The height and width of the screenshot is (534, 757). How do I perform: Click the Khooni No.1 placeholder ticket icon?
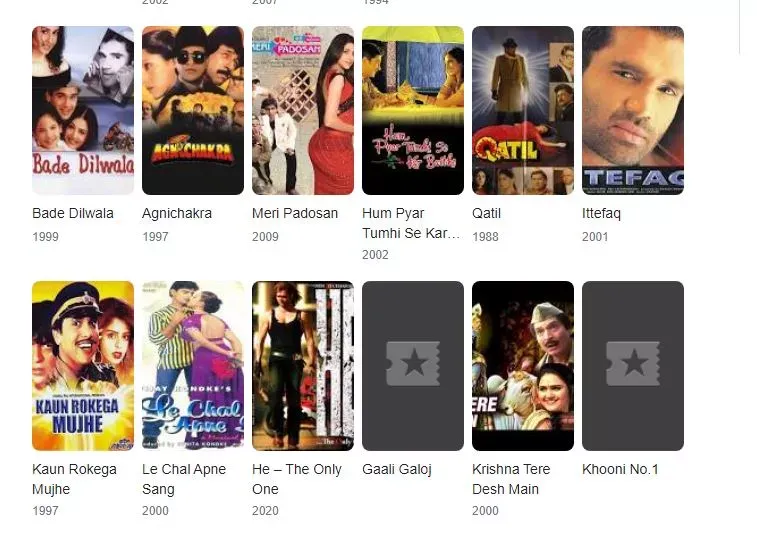[633, 364]
